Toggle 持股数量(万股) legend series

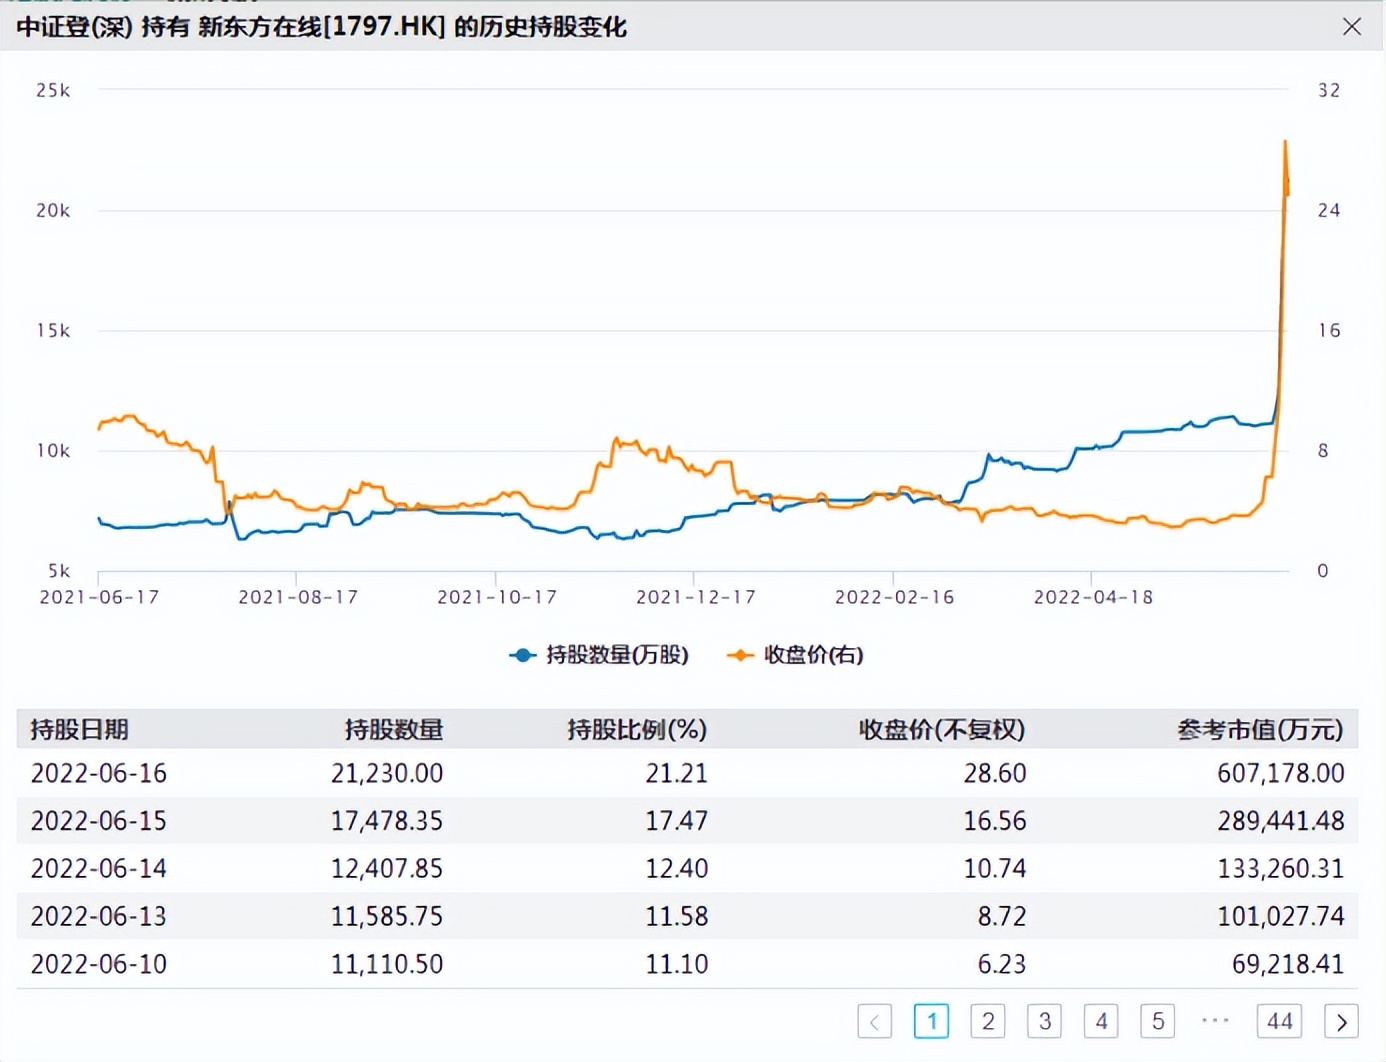(599, 655)
